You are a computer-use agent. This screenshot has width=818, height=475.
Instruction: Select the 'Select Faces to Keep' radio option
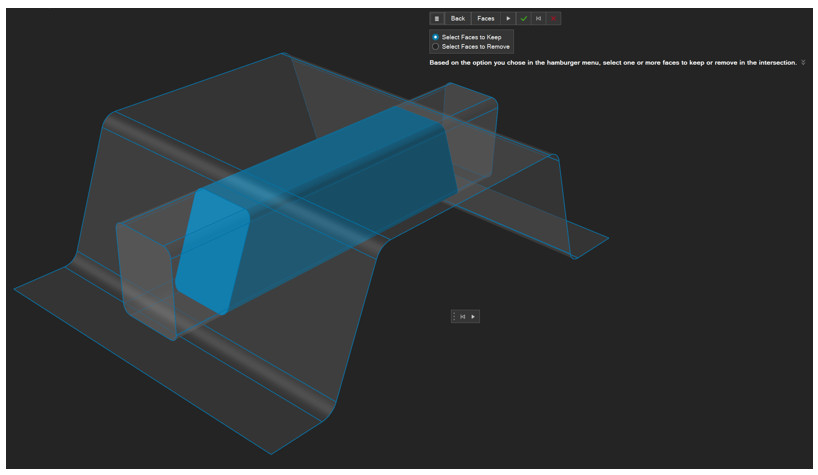pos(435,37)
